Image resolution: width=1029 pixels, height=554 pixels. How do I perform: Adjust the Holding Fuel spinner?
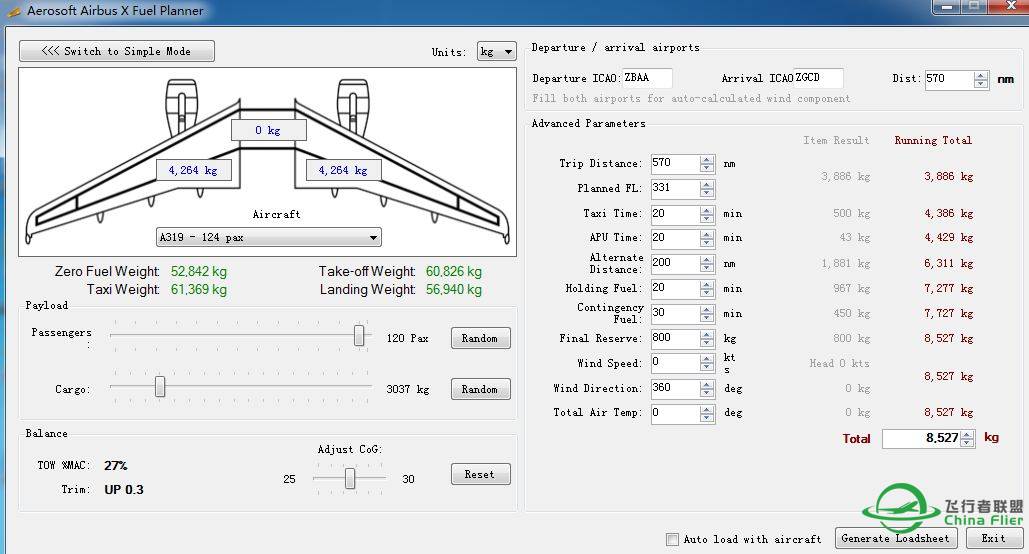click(x=707, y=289)
